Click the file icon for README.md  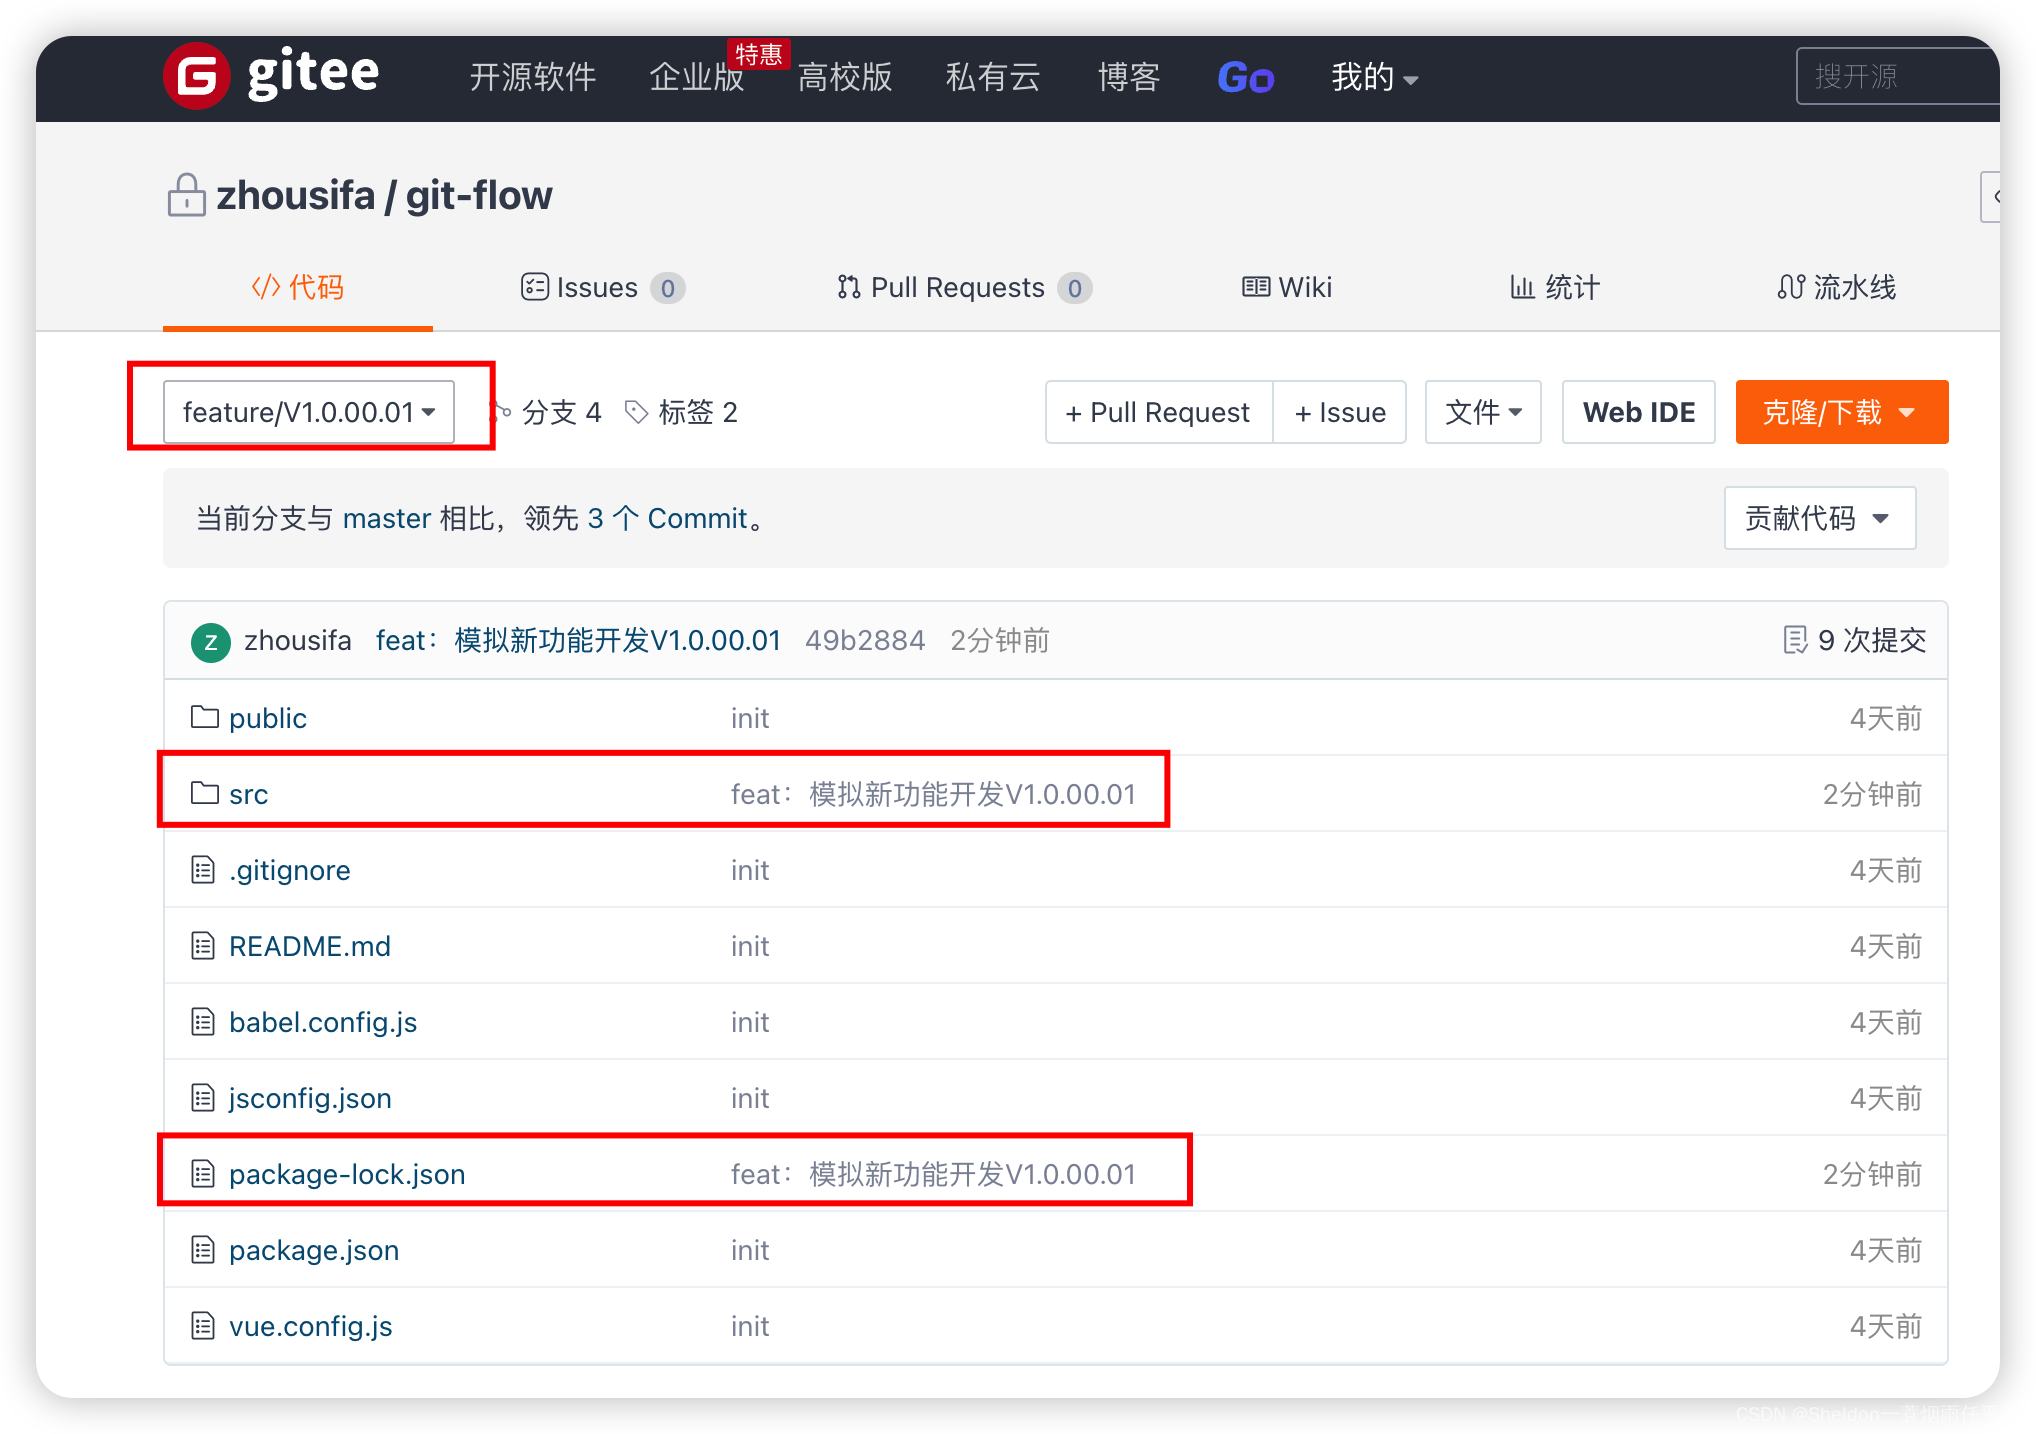203,945
